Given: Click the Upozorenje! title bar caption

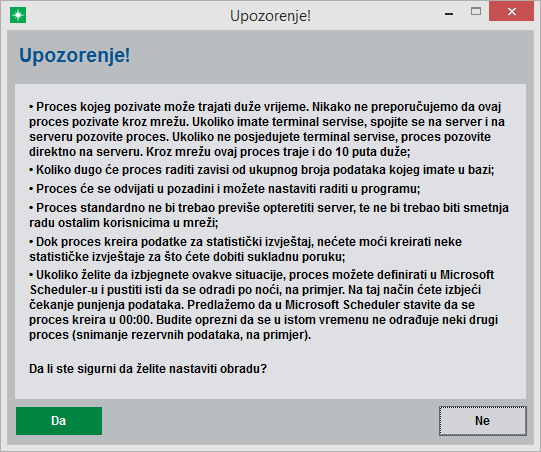Looking at the screenshot, I should (x=270, y=16).
